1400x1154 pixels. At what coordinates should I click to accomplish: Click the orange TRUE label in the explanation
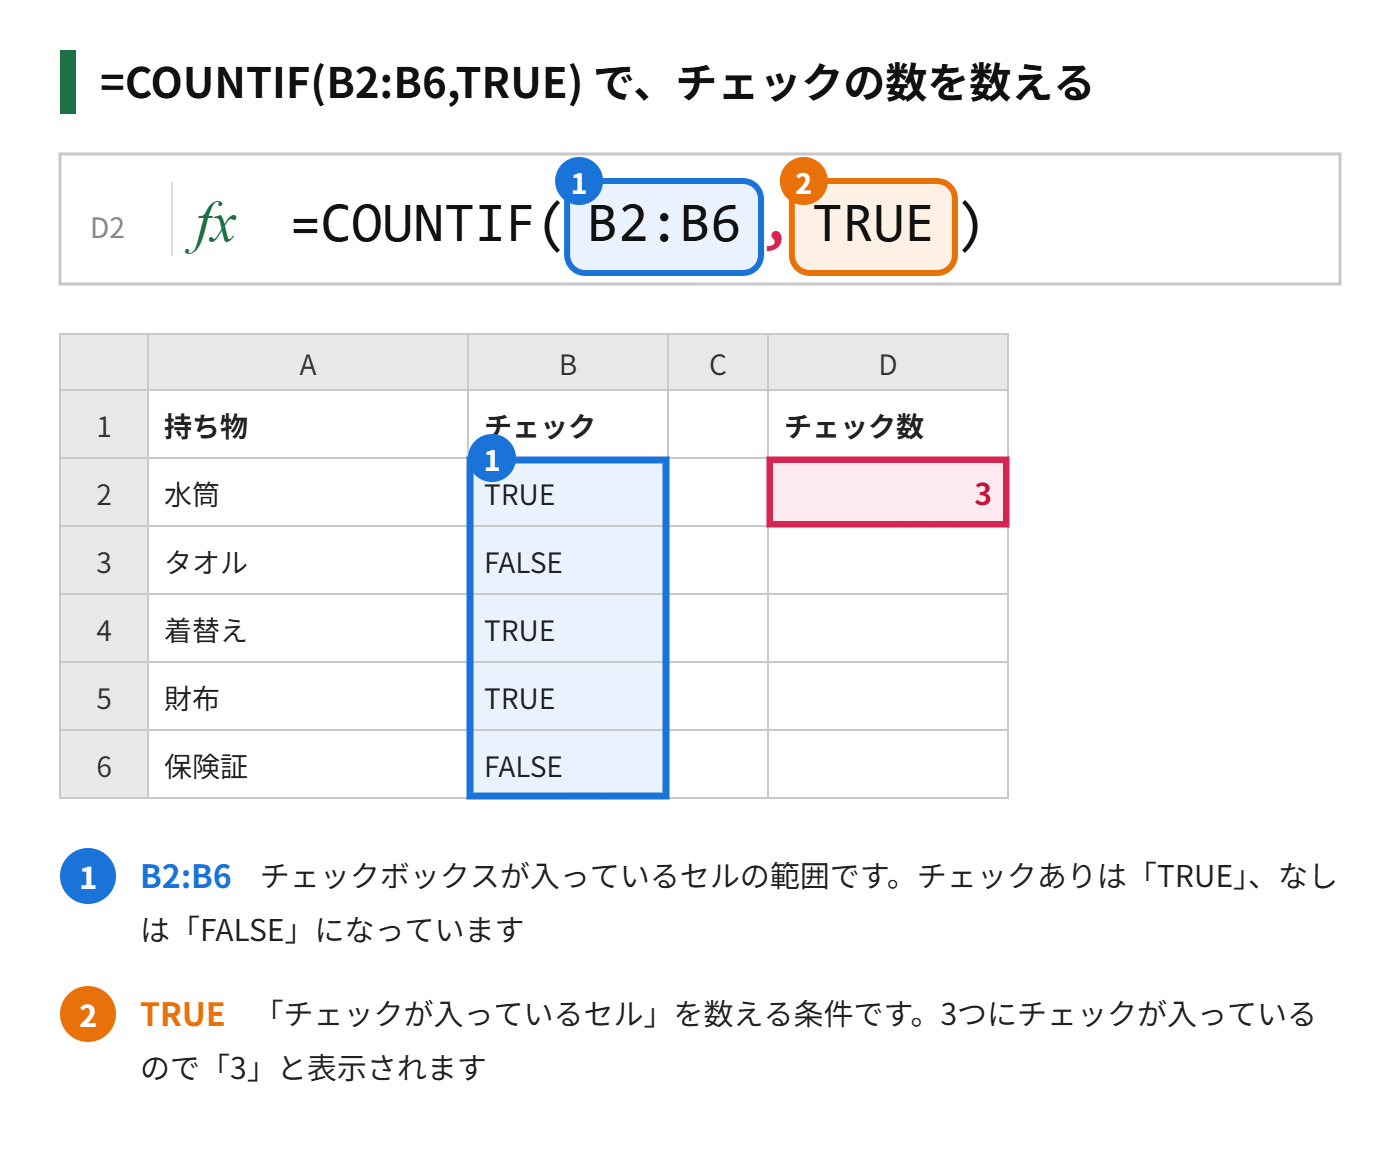tap(183, 1014)
